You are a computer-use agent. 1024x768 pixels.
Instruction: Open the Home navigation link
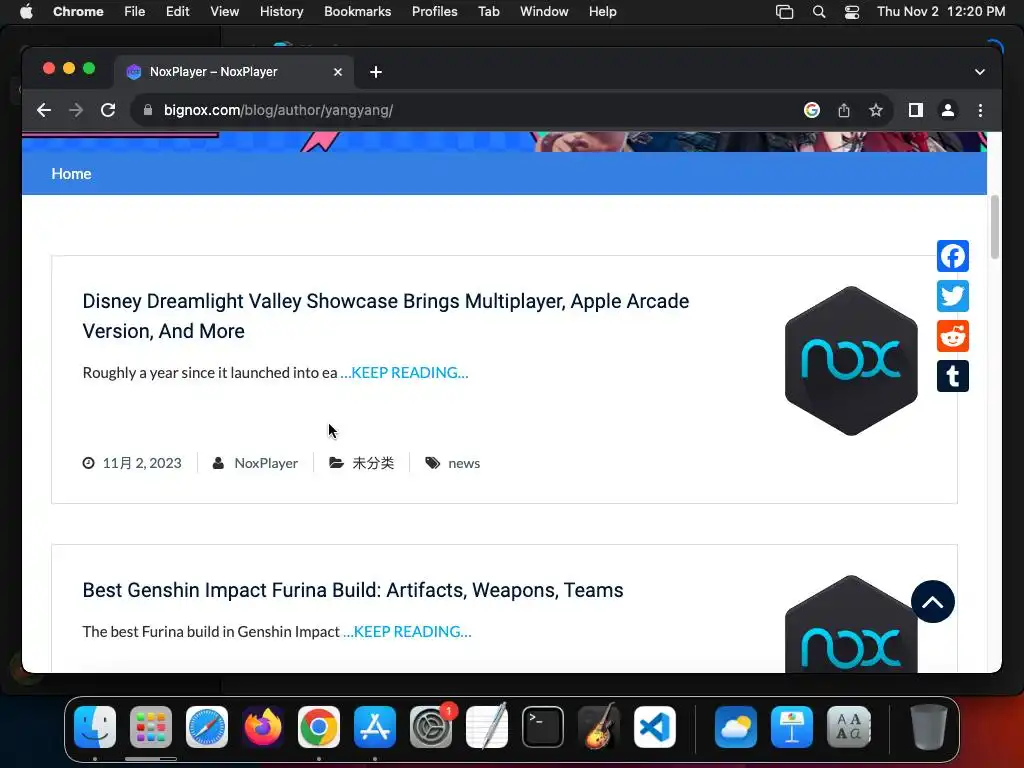coord(71,174)
